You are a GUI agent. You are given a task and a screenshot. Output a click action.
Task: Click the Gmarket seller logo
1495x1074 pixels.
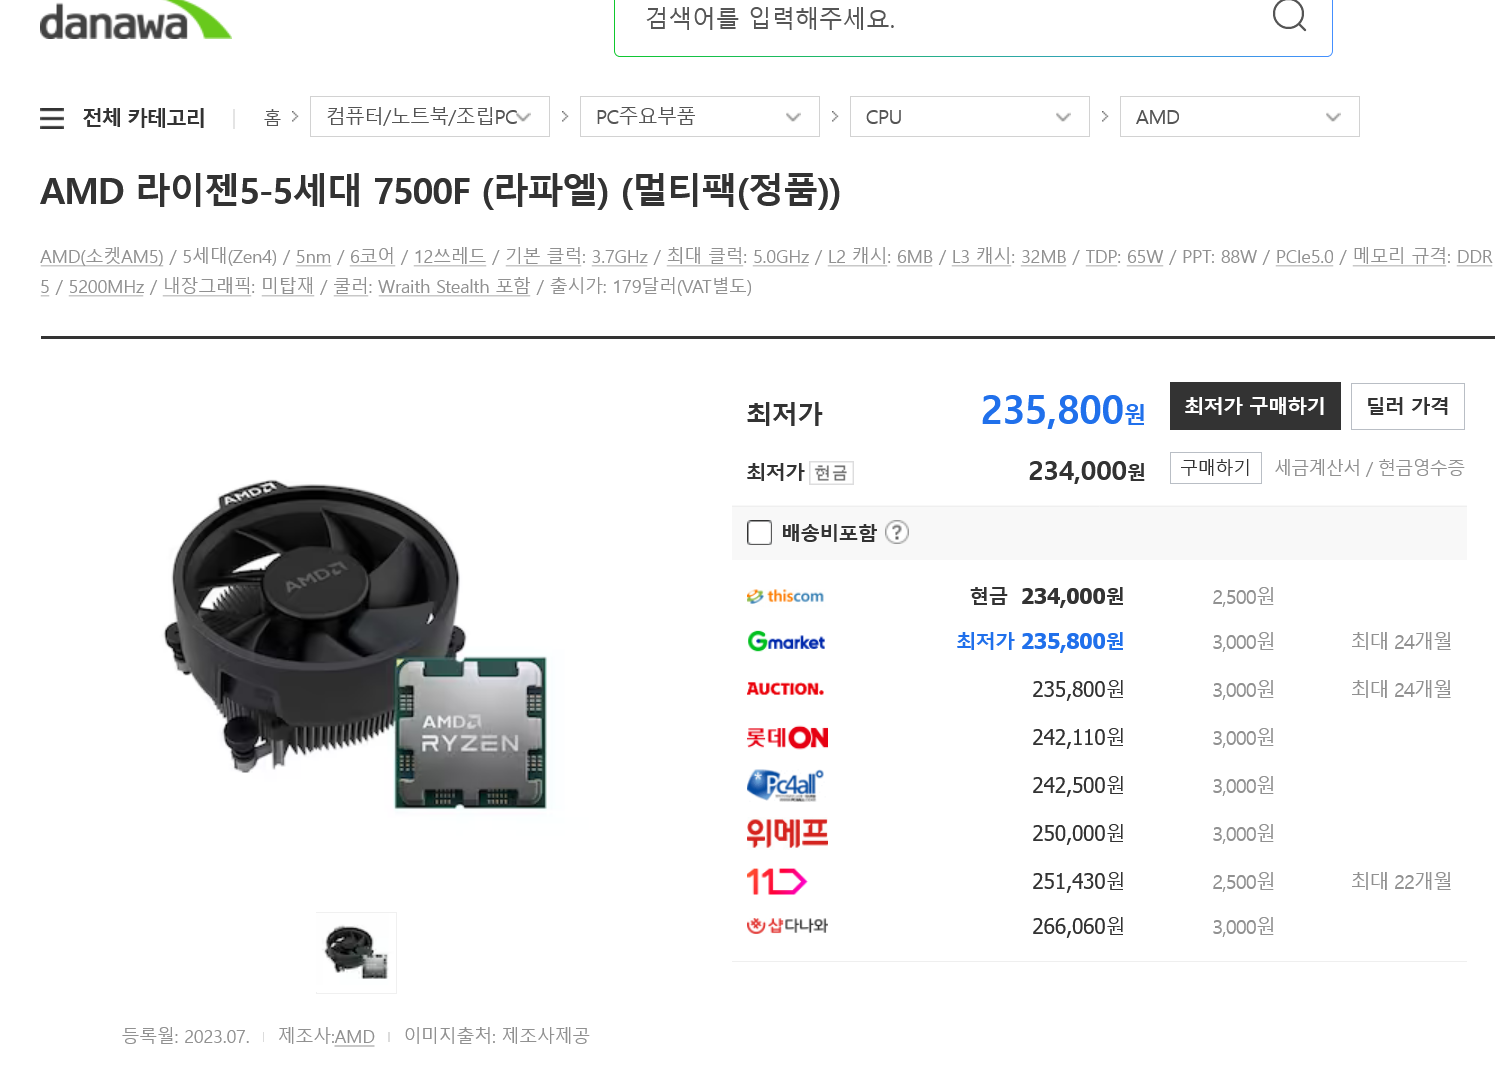point(786,641)
